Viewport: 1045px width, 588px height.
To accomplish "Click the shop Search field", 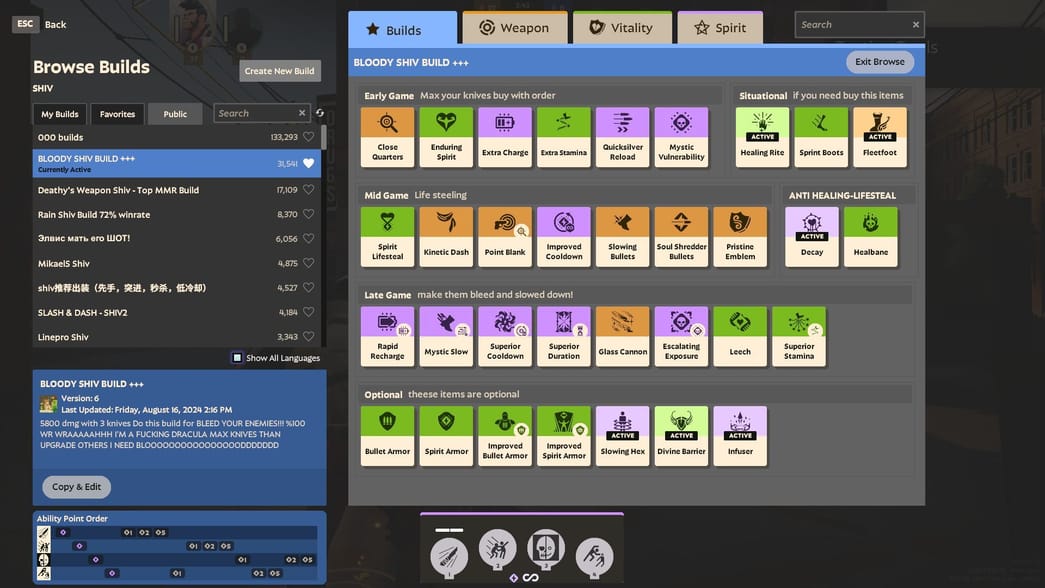I will pyautogui.click(x=852, y=25).
